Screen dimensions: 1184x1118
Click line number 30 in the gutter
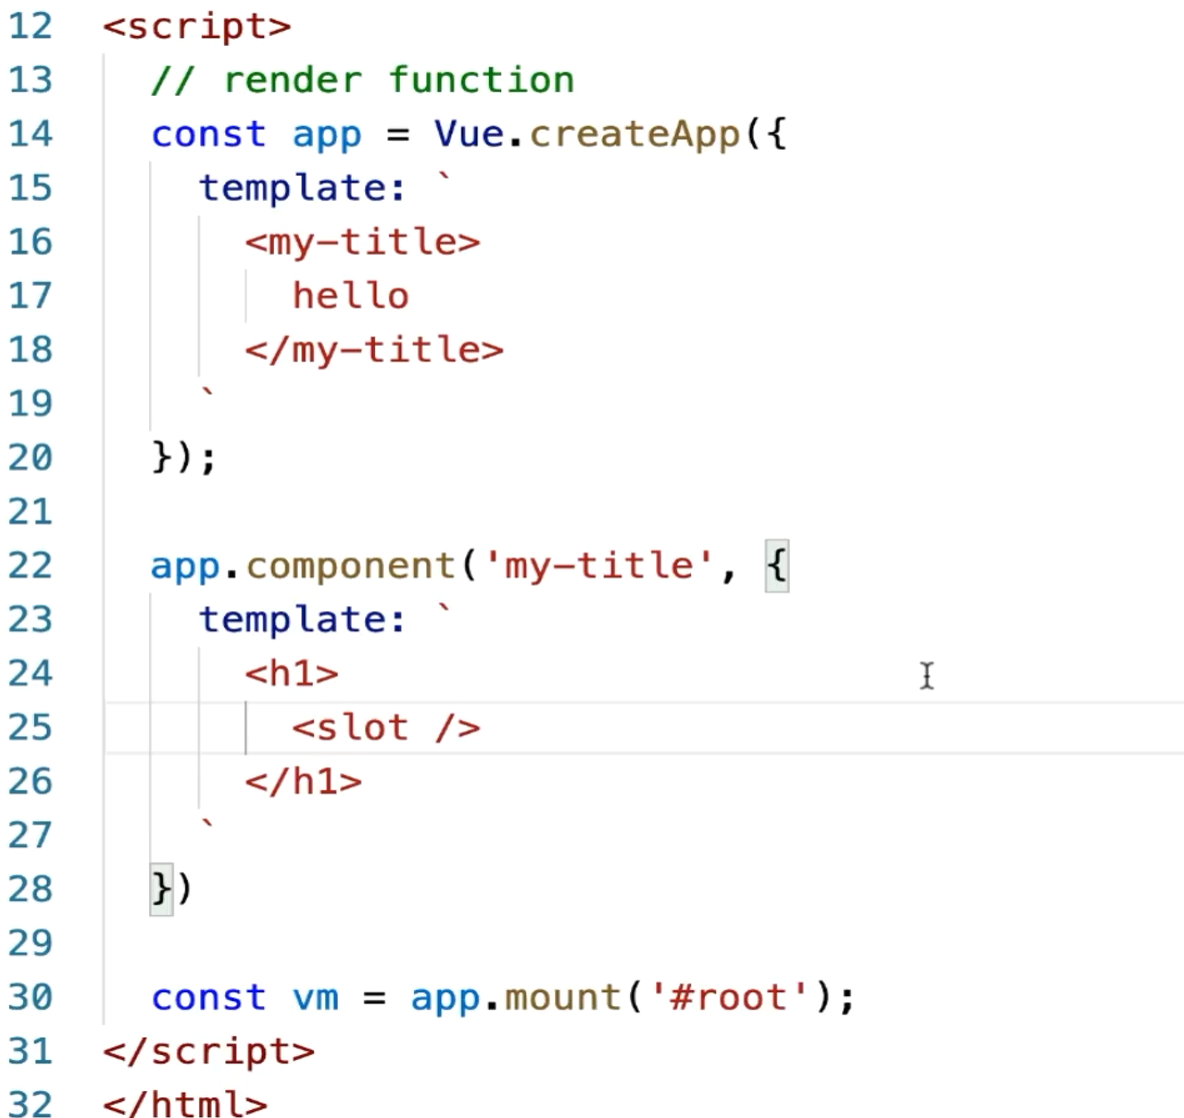[x=30, y=997]
